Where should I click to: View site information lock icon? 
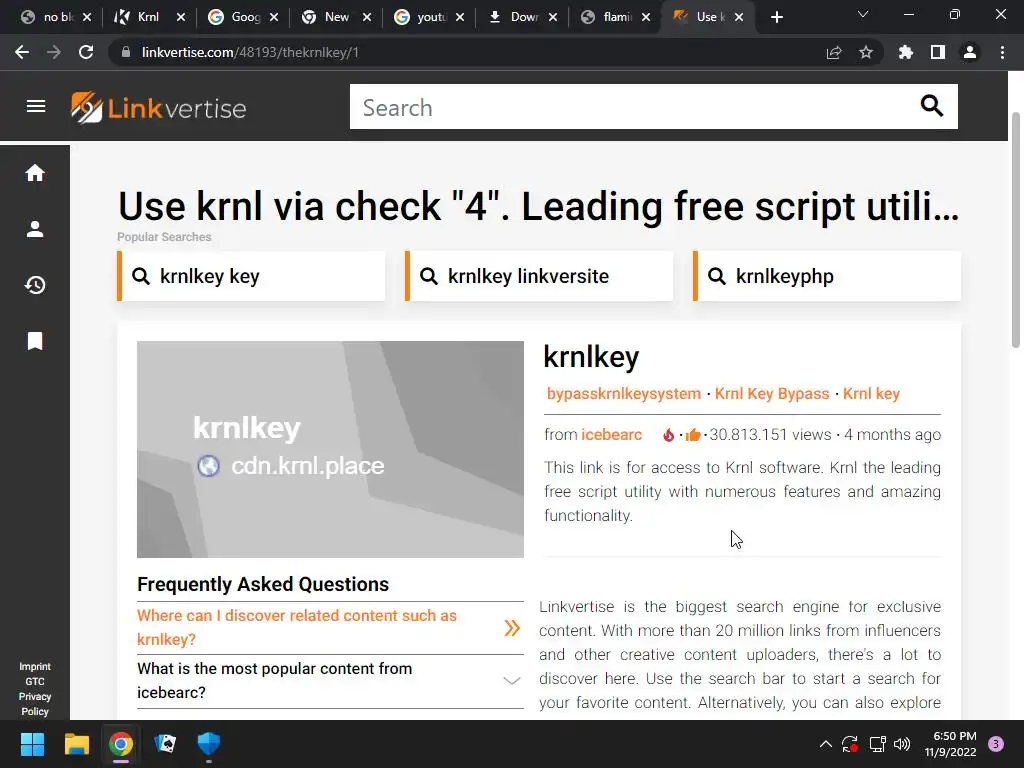click(126, 52)
